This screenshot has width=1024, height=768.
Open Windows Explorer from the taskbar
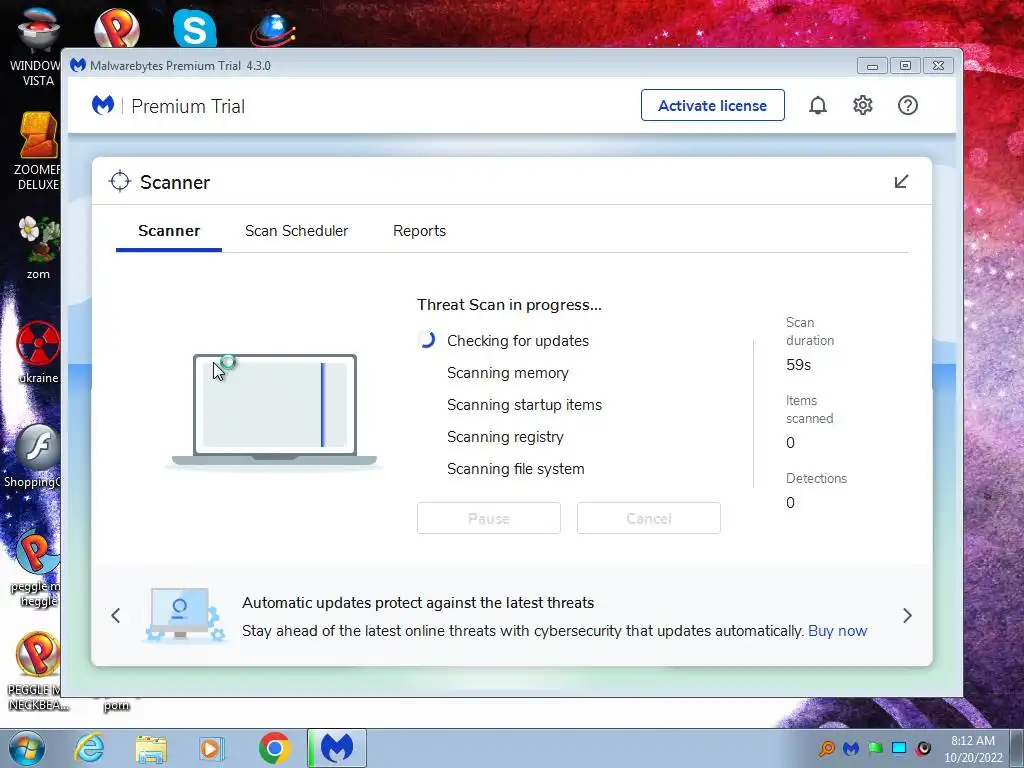tap(151, 748)
